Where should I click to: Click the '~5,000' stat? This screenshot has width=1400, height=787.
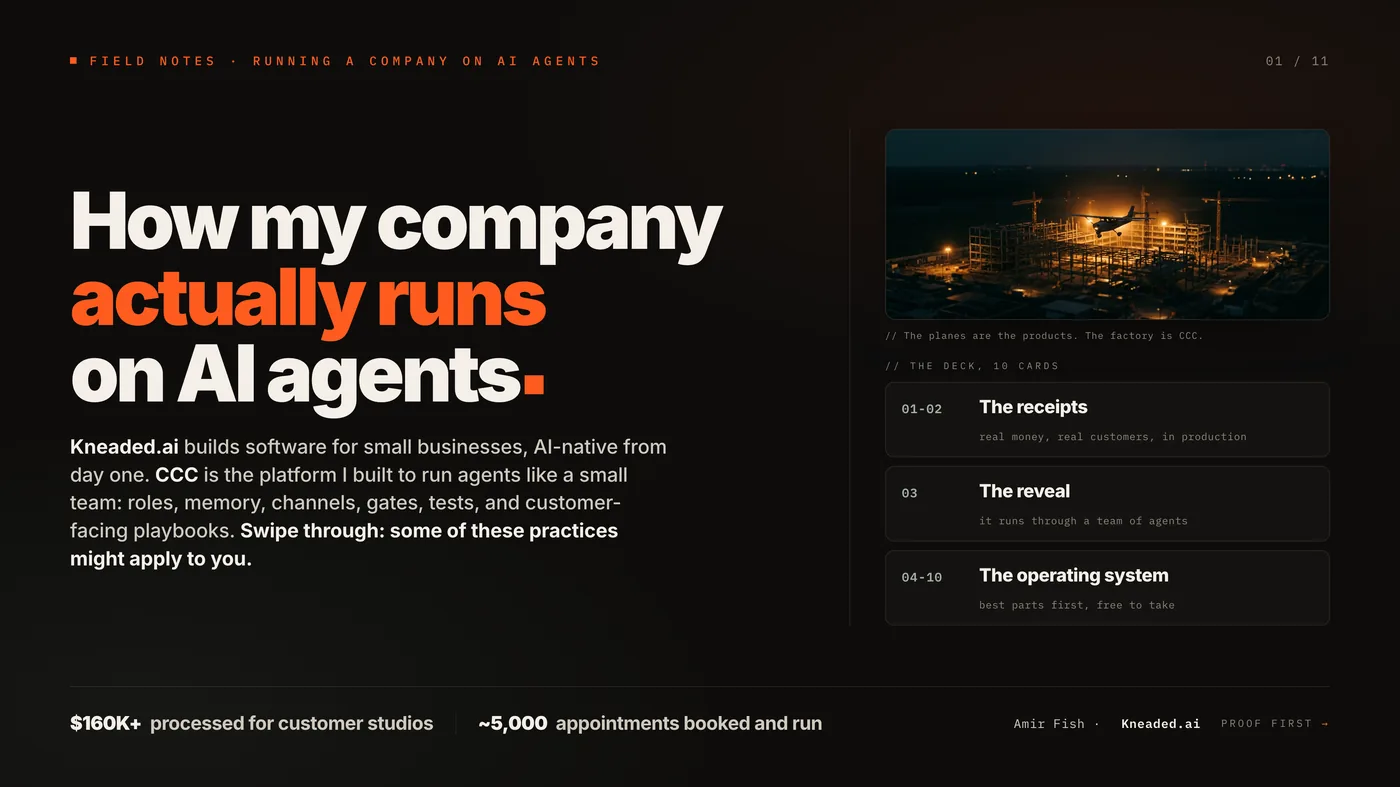click(x=513, y=723)
